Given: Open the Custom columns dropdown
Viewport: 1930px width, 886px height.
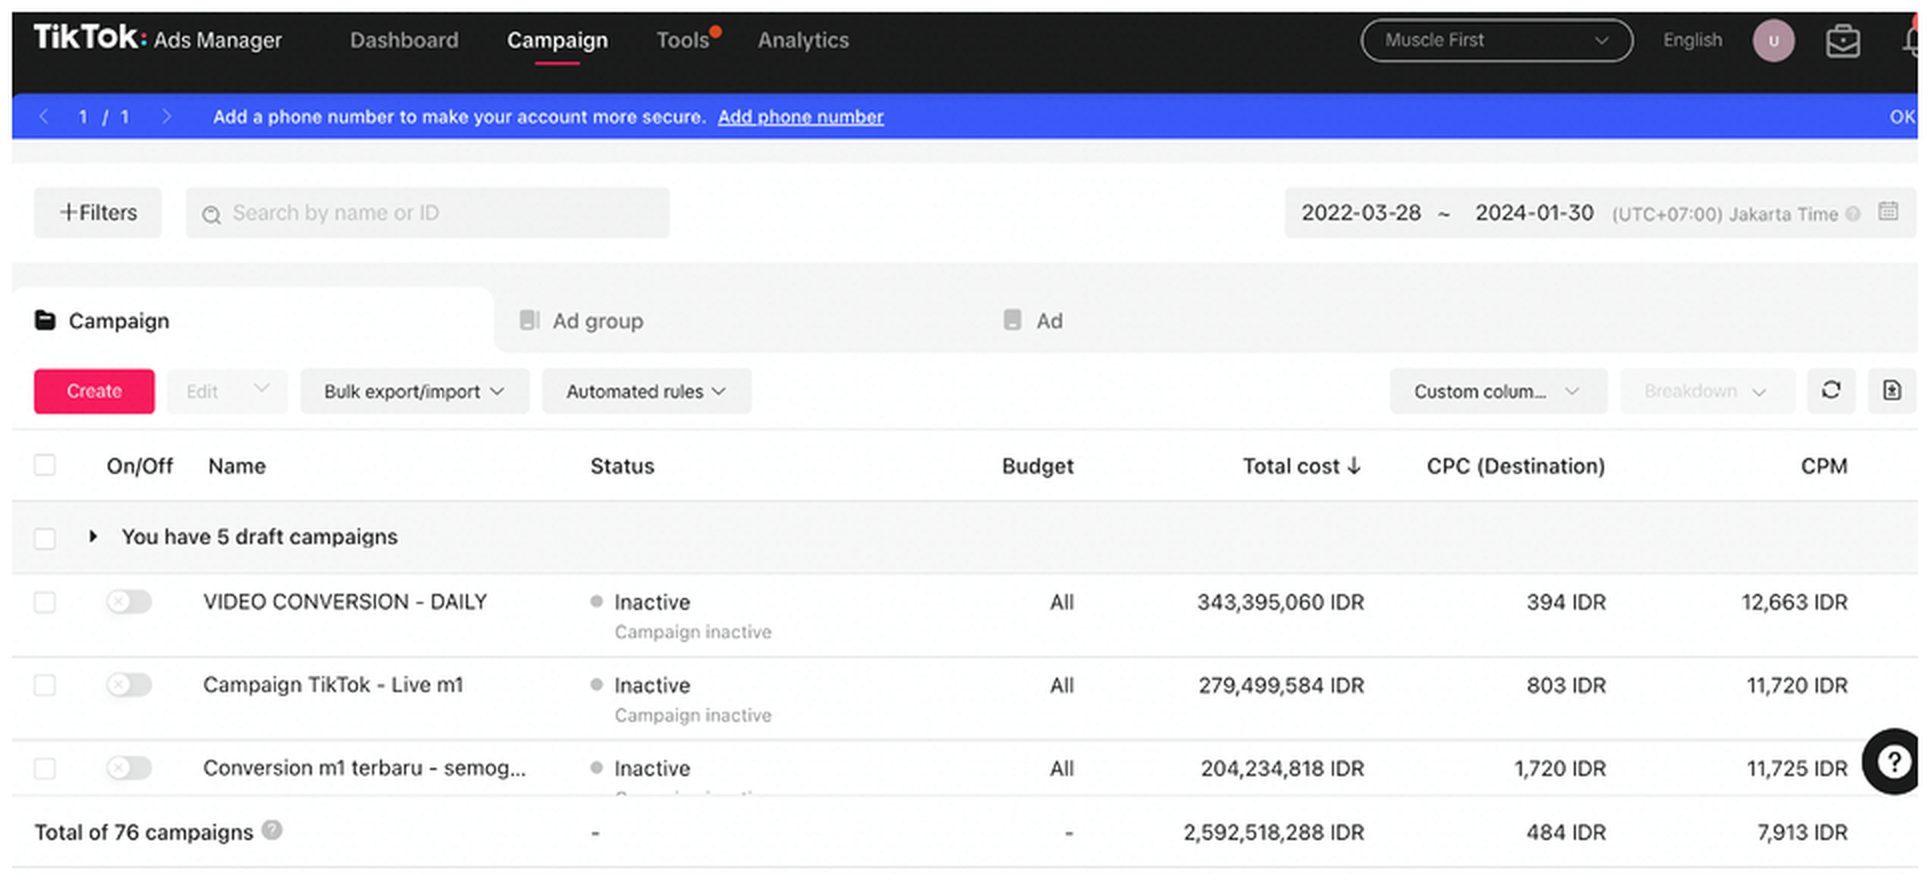Looking at the screenshot, I should pyautogui.click(x=1498, y=391).
